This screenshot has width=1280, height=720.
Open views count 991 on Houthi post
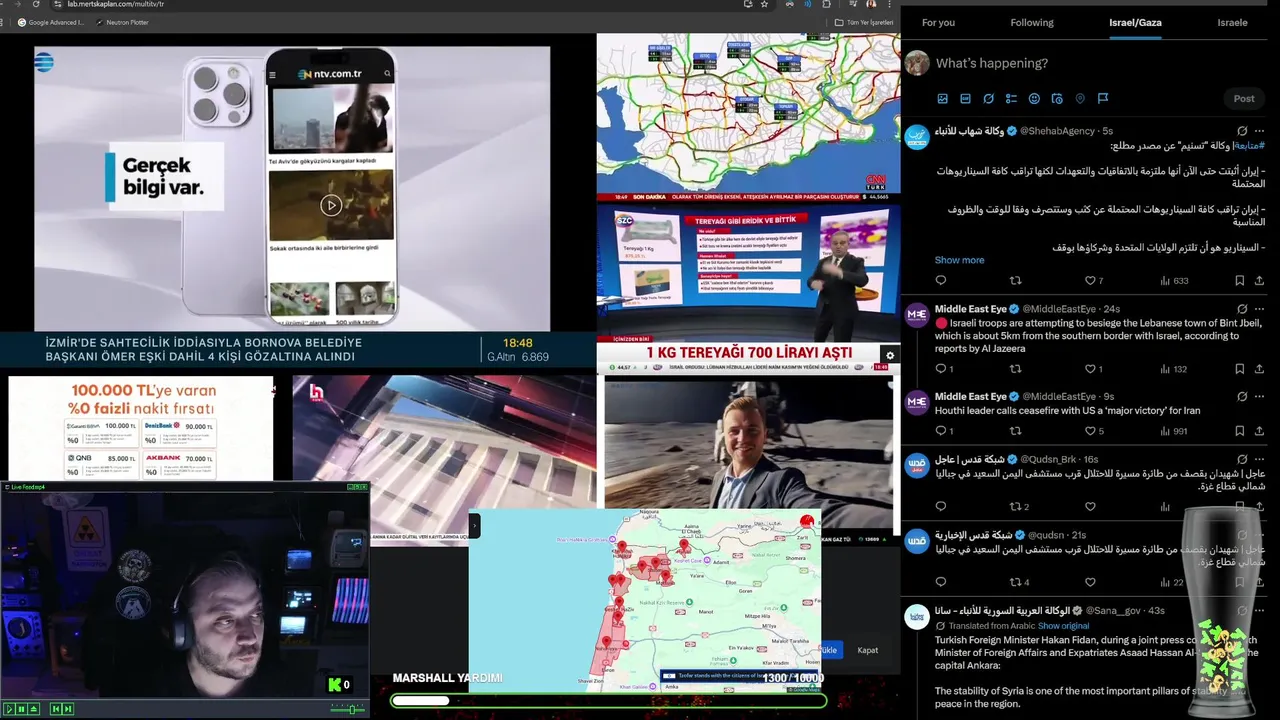[x=1173, y=431]
